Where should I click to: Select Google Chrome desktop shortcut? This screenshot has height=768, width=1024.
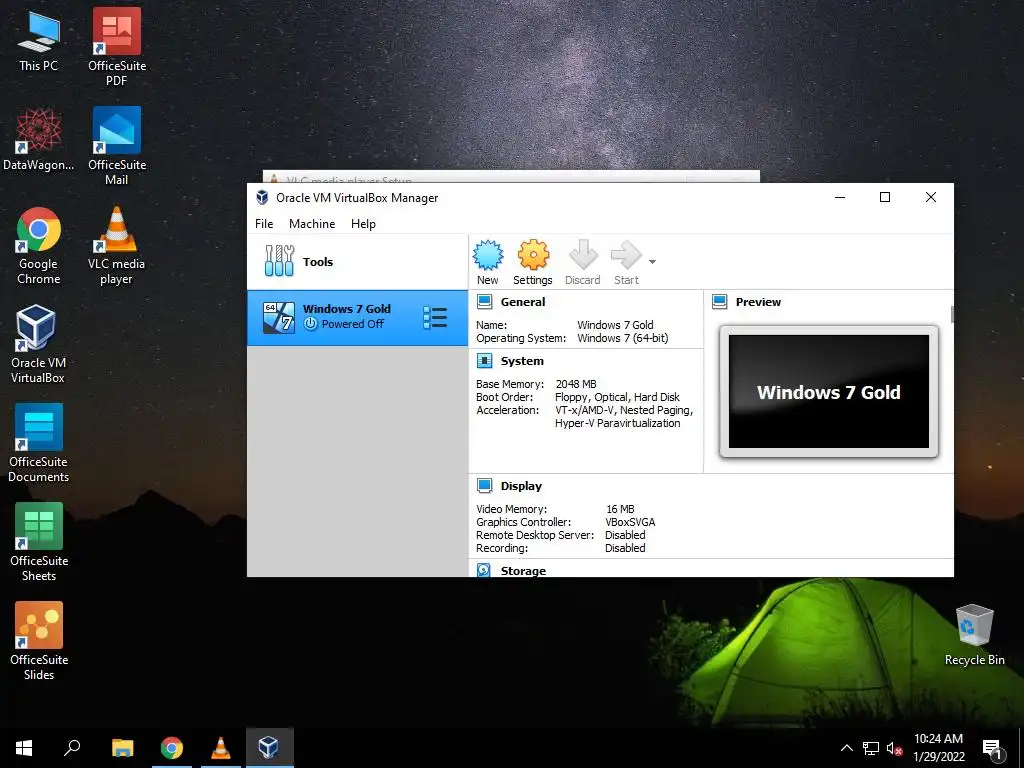[39, 246]
